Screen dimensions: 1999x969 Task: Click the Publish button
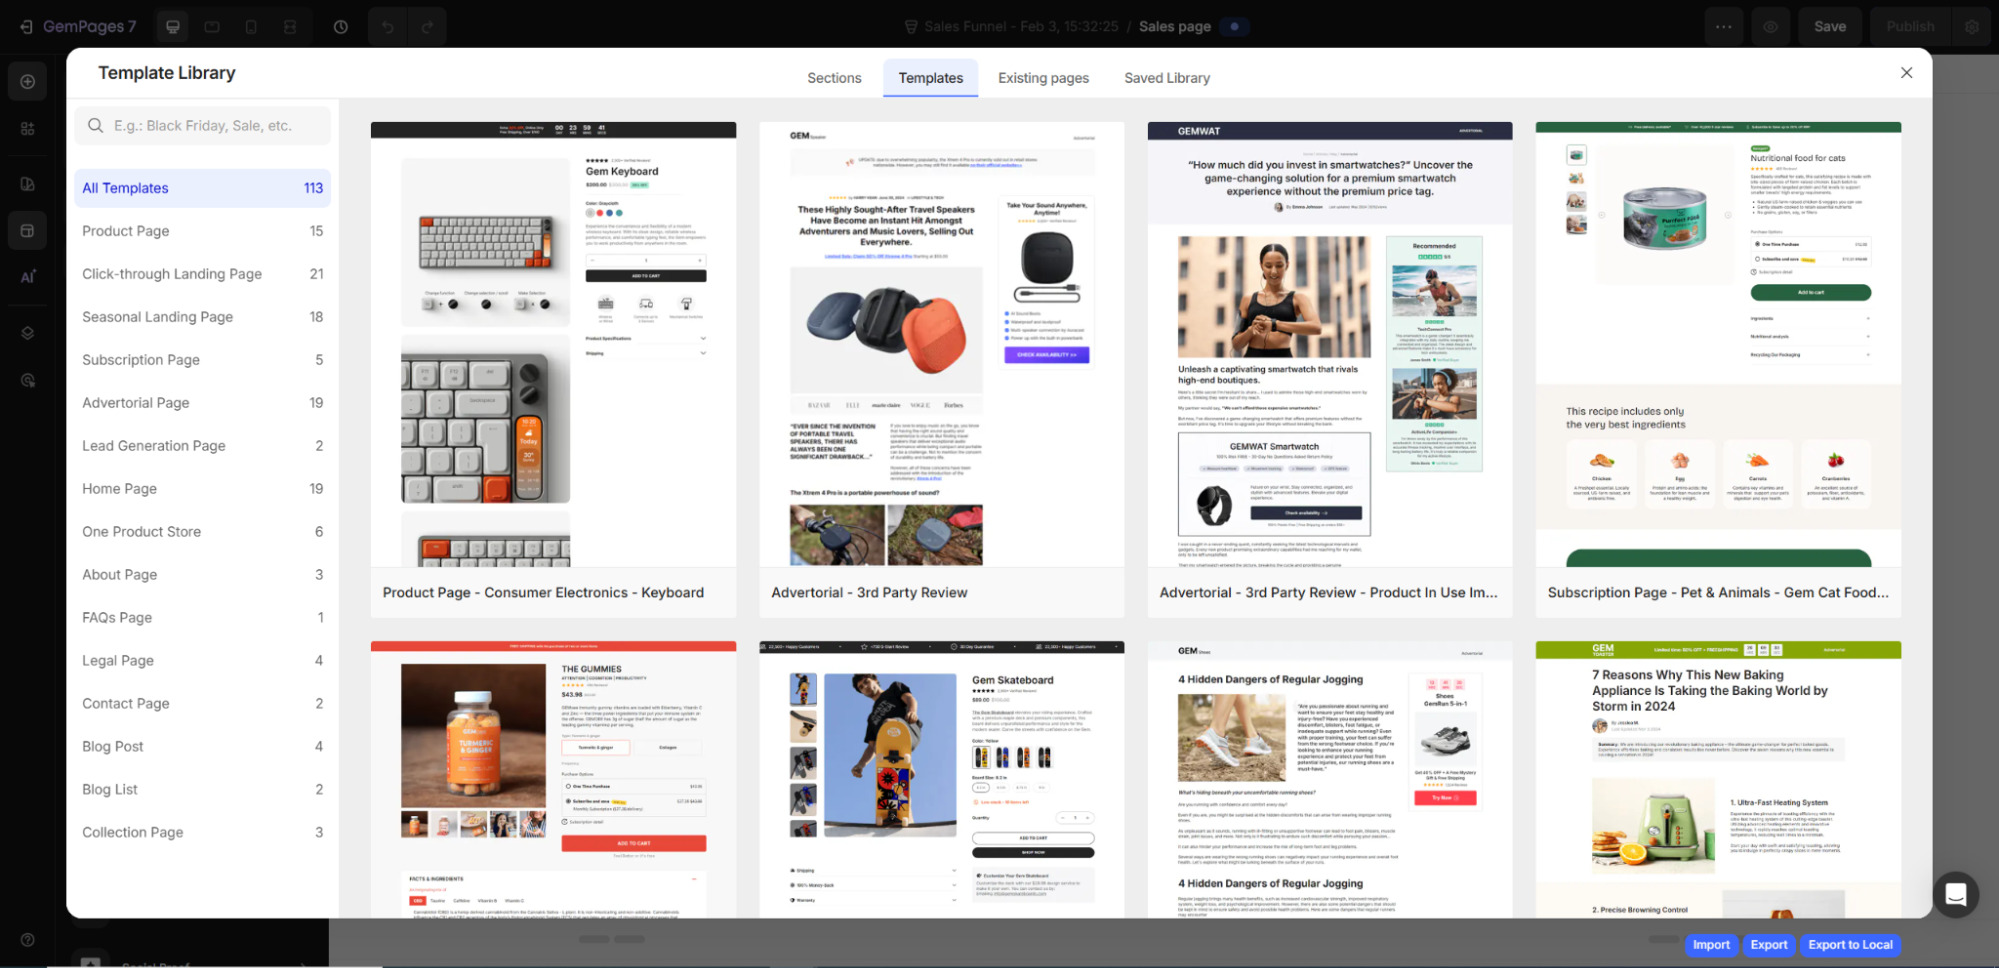(1909, 26)
